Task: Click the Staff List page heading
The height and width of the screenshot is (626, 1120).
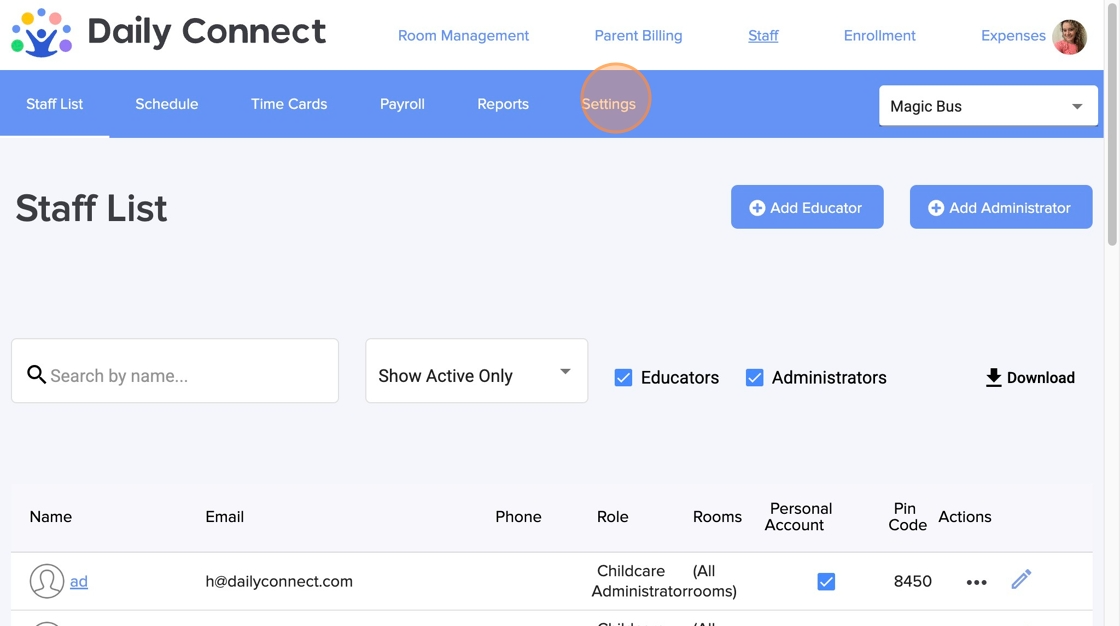Action: (x=91, y=208)
